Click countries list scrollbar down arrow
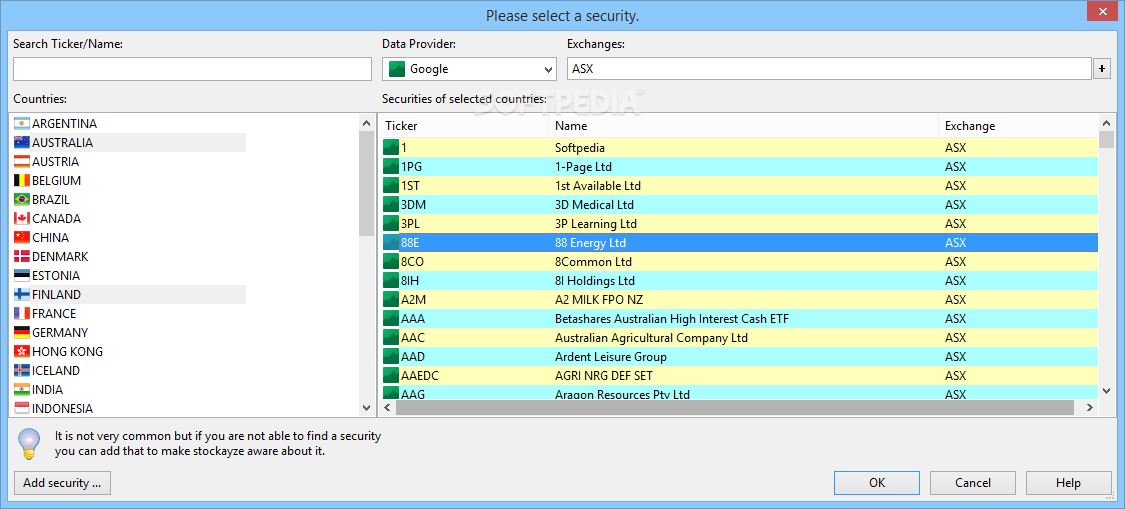Viewport: 1125px width, 509px height. click(x=367, y=408)
